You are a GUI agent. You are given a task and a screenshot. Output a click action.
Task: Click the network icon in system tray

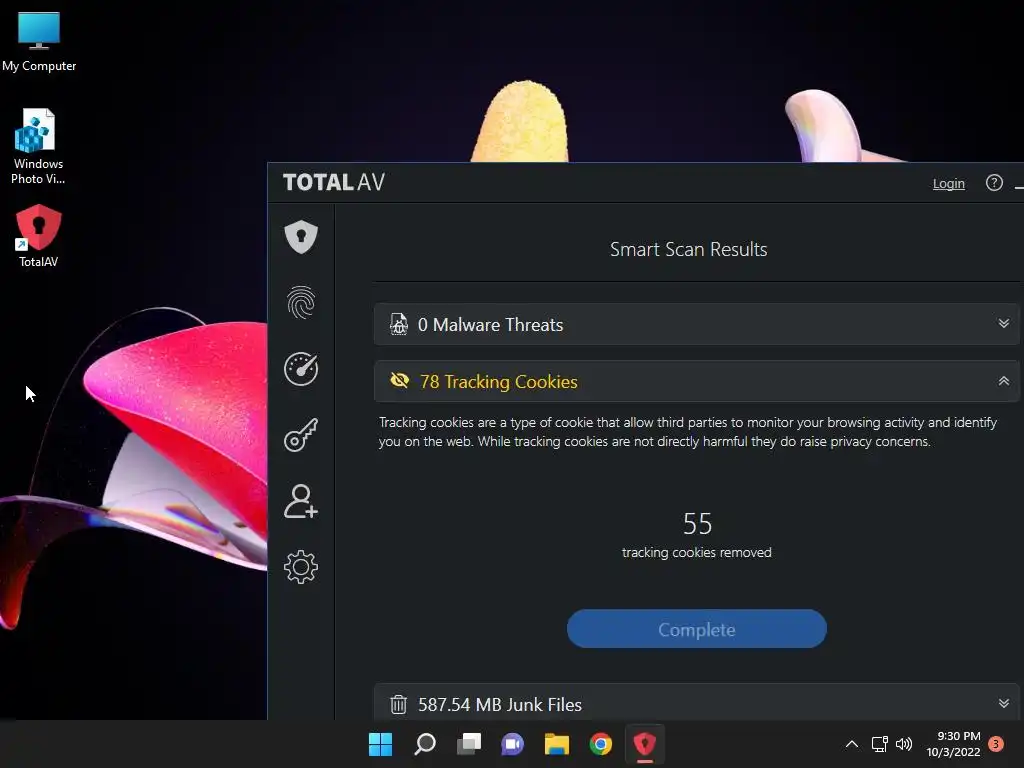[x=880, y=744]
